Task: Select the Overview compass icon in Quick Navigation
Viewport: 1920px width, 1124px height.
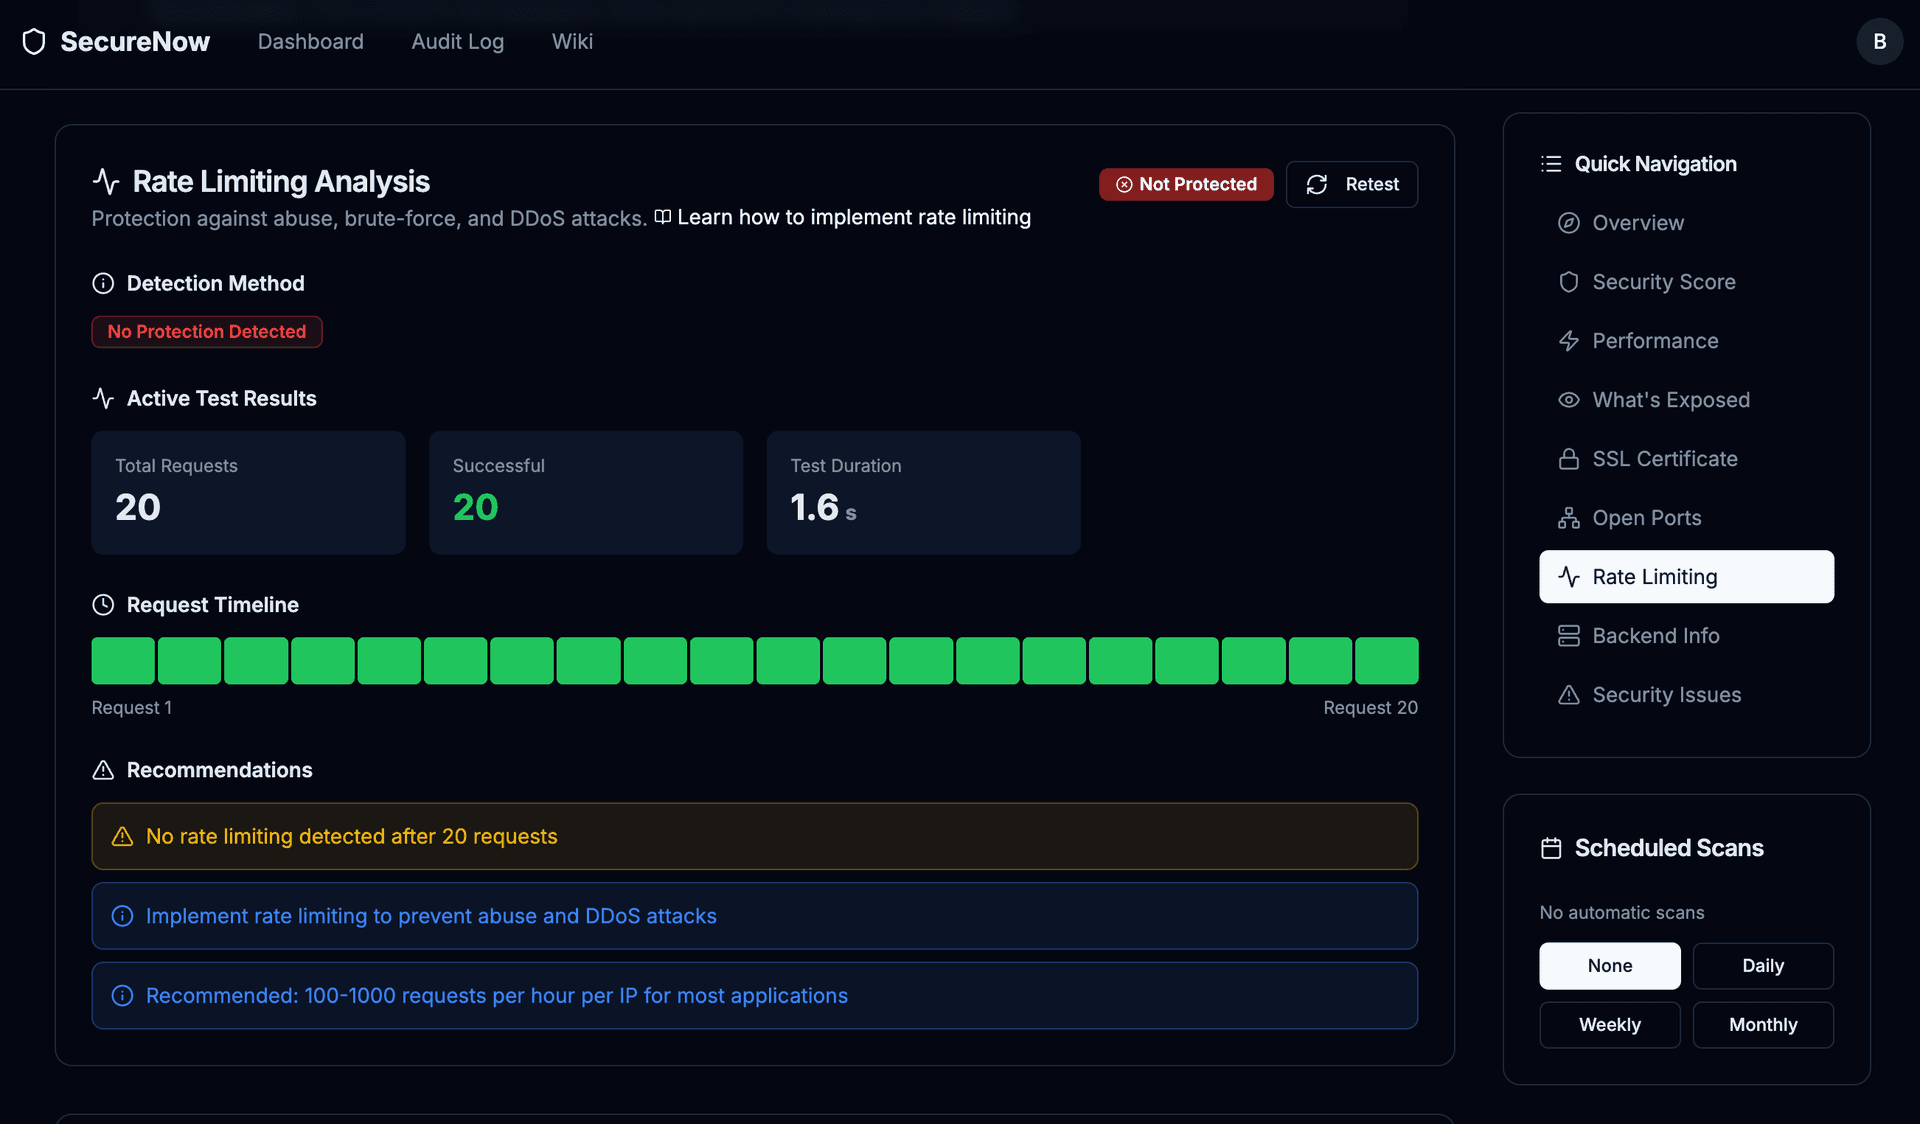Action: tap(1568, 223)
